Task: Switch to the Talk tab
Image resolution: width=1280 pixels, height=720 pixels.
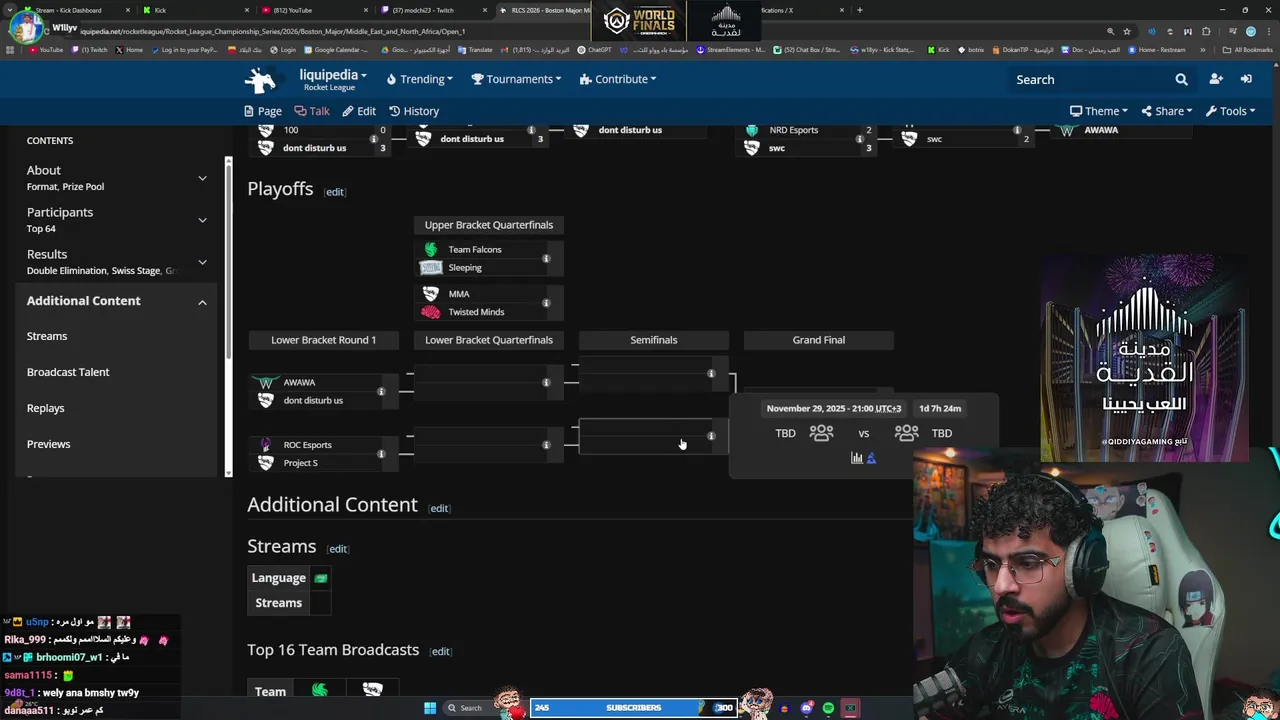Action: pyautogui.click(x=312, y=111)
